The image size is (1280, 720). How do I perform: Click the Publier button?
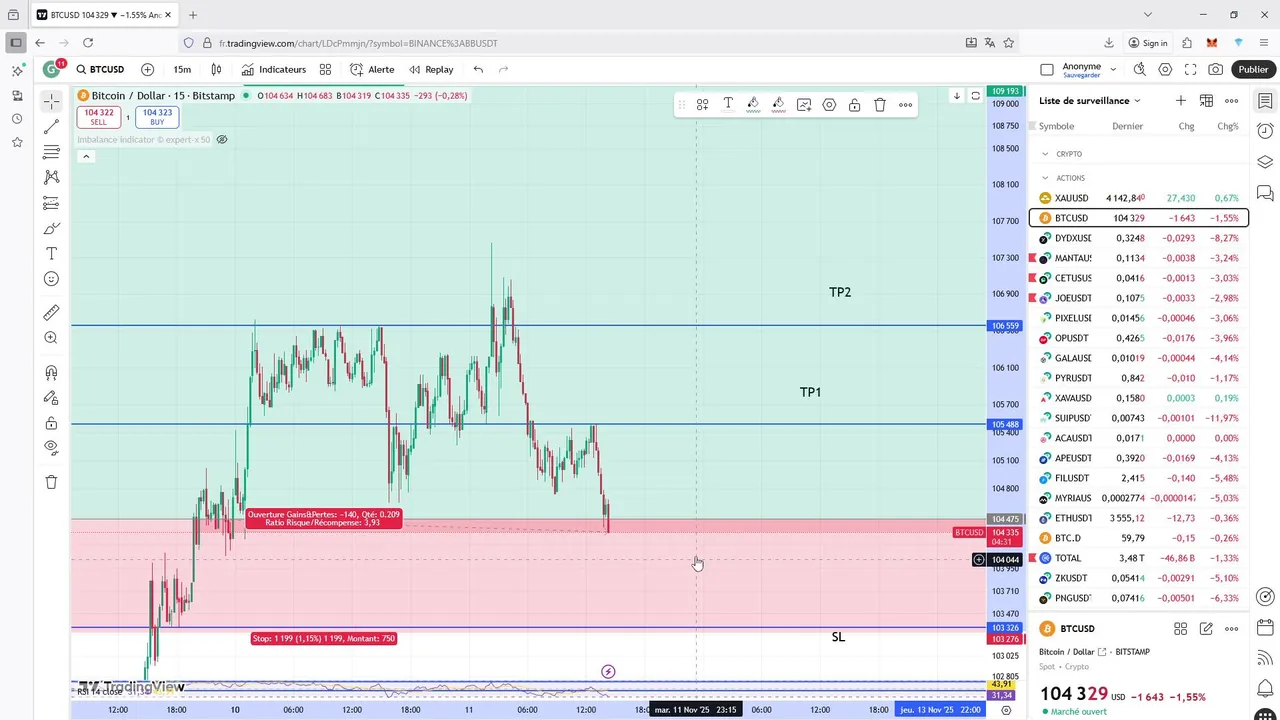coord(1253,69)
